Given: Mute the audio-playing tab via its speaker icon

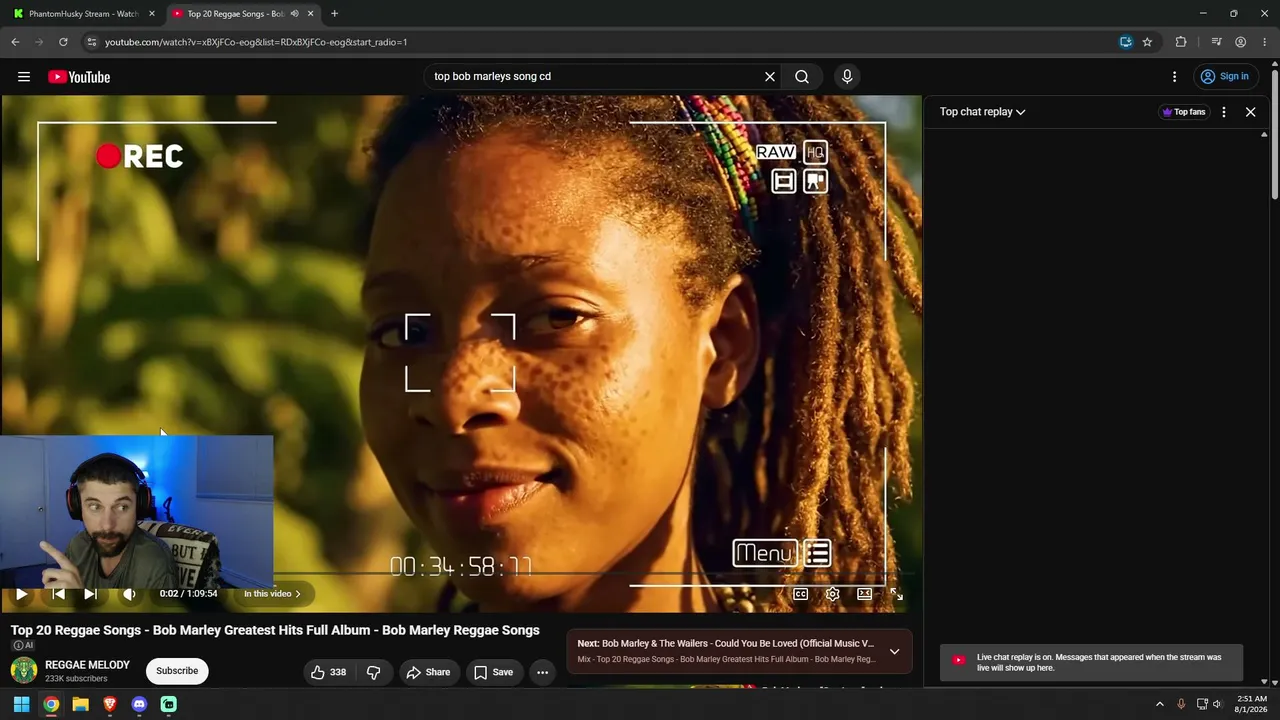Looking at the screenshot, I should (x=294, y=14).
